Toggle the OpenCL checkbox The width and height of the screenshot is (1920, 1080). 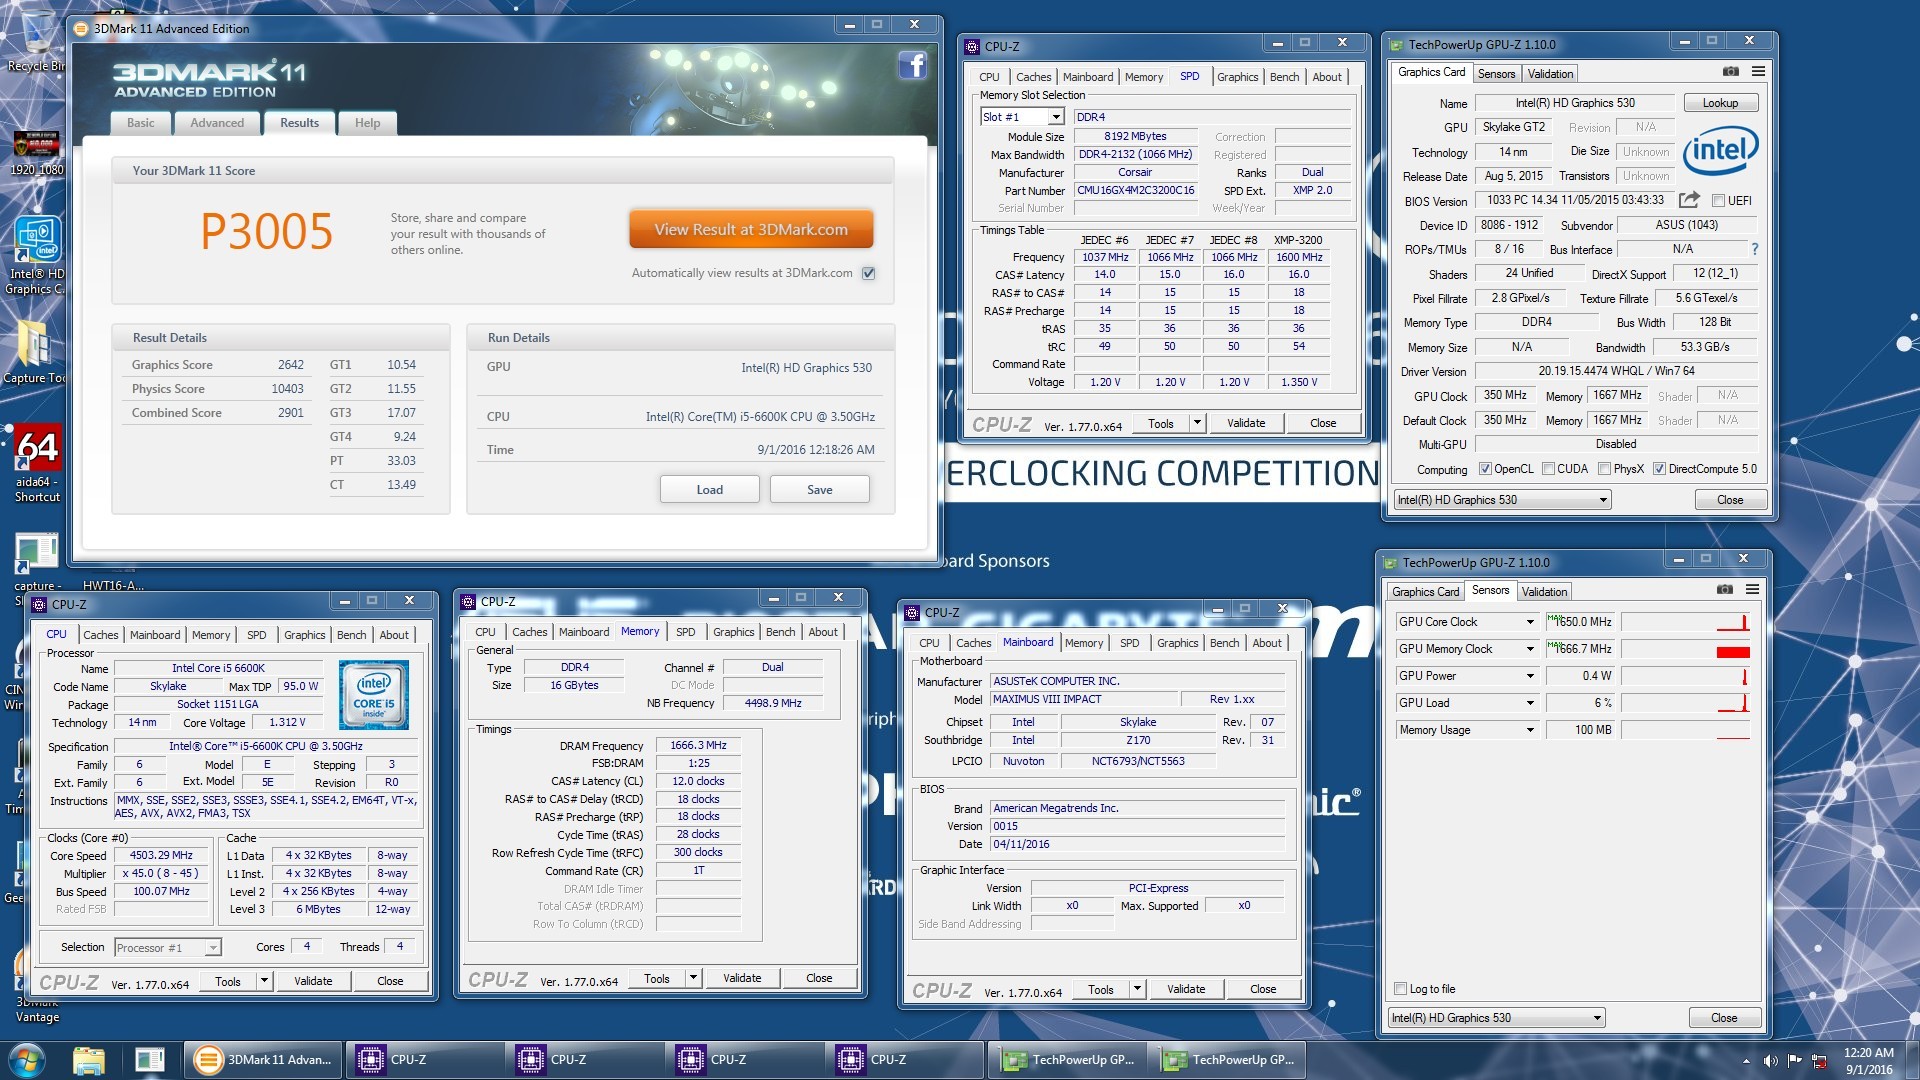[x=1485, y=469]
